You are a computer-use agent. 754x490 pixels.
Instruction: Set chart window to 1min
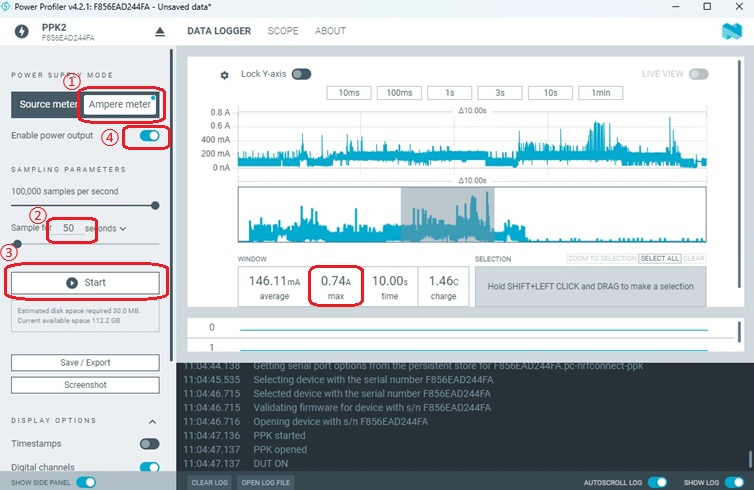tap(601, 93)
